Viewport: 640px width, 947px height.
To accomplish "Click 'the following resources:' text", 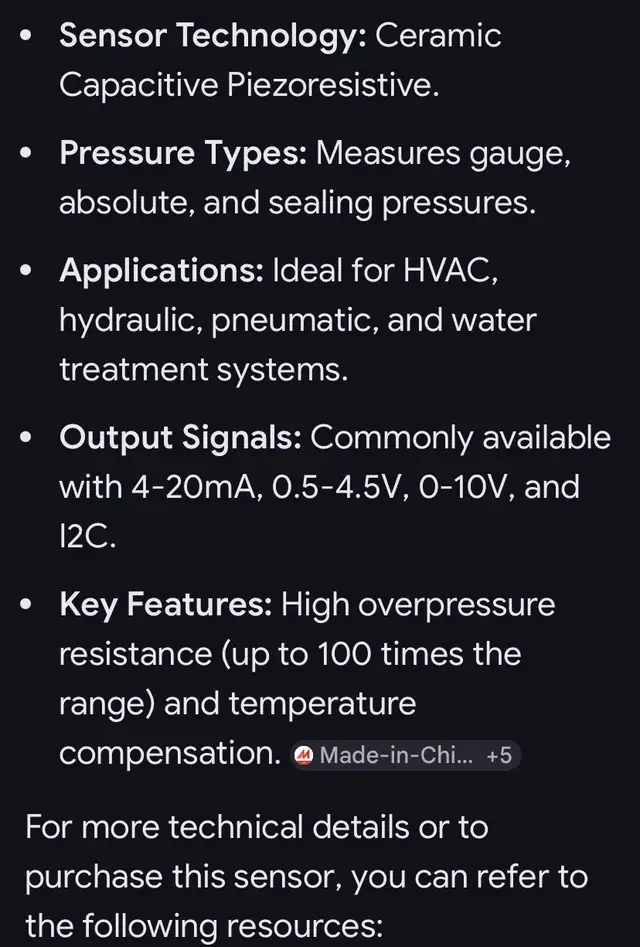I will [204, 925].
